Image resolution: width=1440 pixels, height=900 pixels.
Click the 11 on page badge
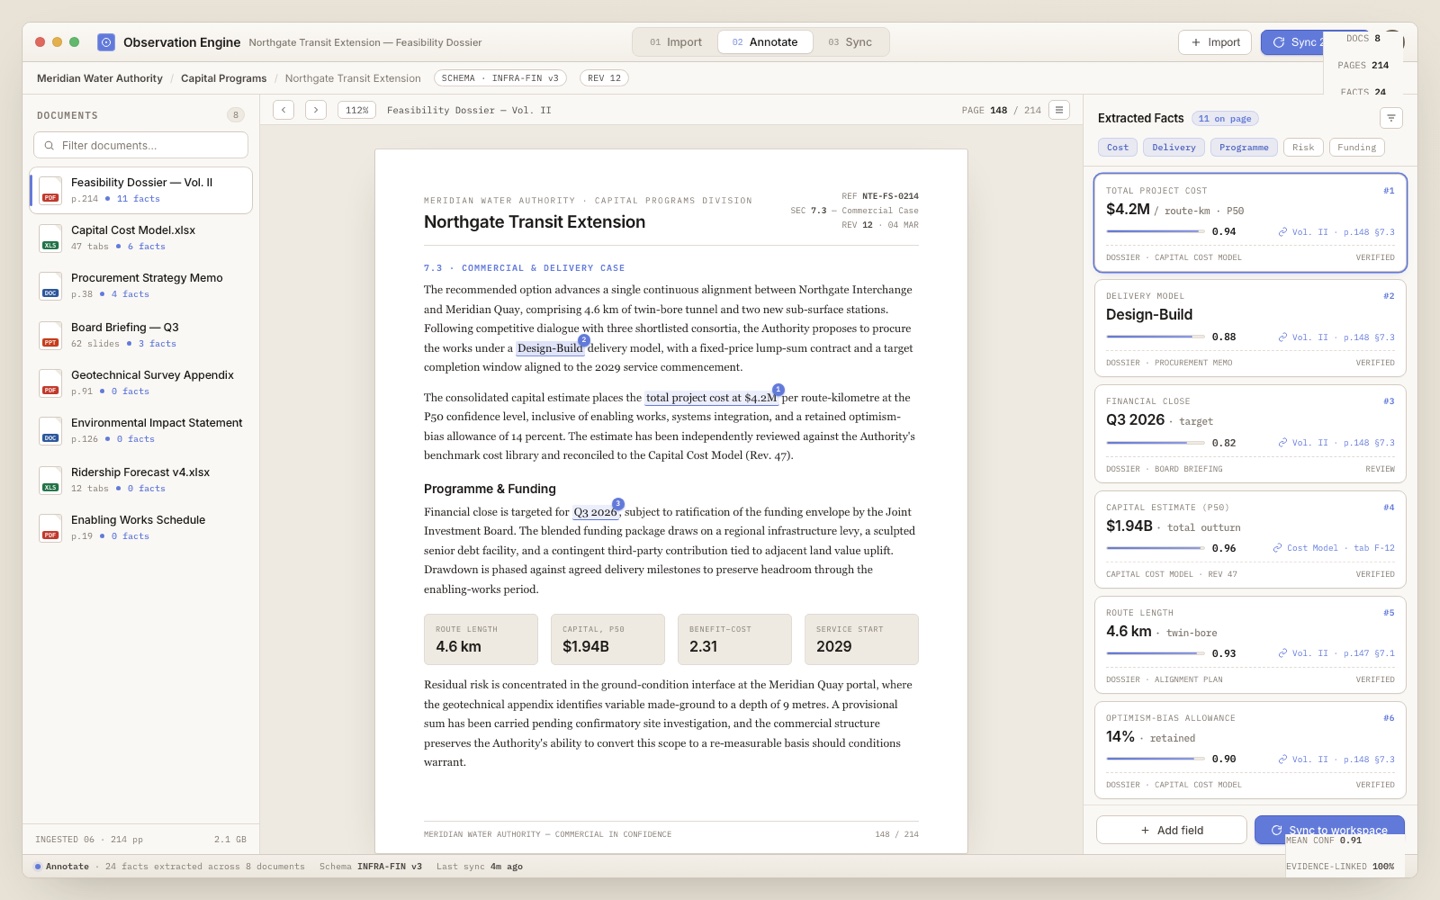point(1225,119)
